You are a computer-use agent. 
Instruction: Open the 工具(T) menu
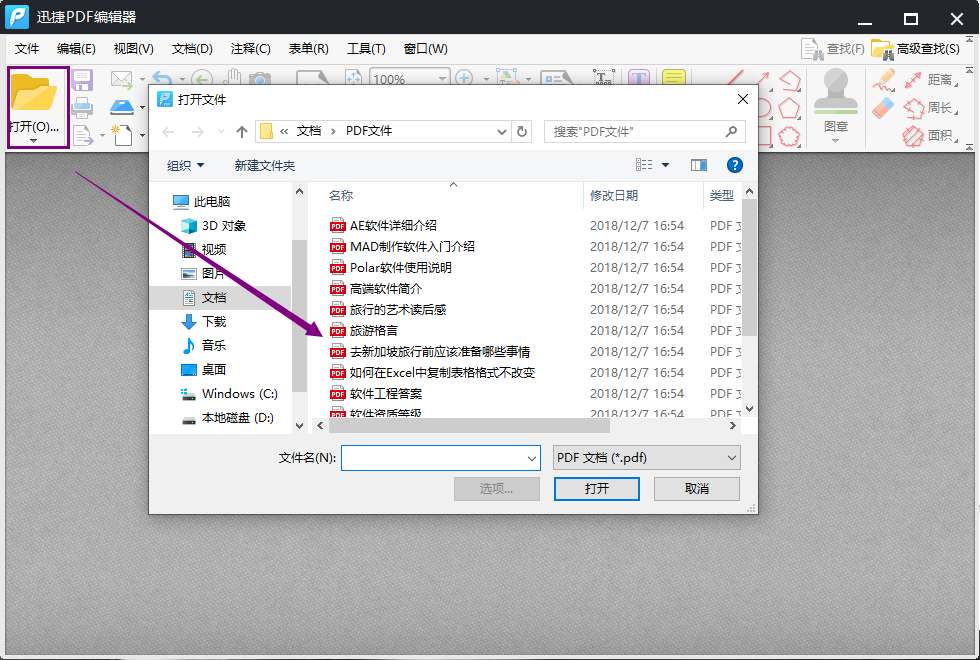366,48
